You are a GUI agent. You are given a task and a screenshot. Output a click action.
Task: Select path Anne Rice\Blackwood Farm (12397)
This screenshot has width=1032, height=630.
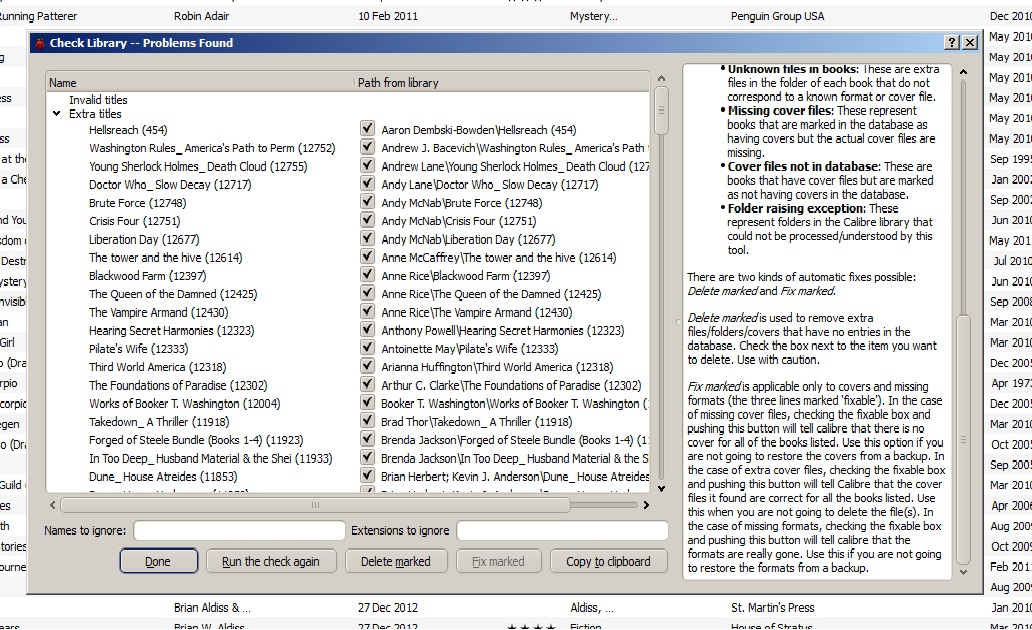(x=465, y=276)
